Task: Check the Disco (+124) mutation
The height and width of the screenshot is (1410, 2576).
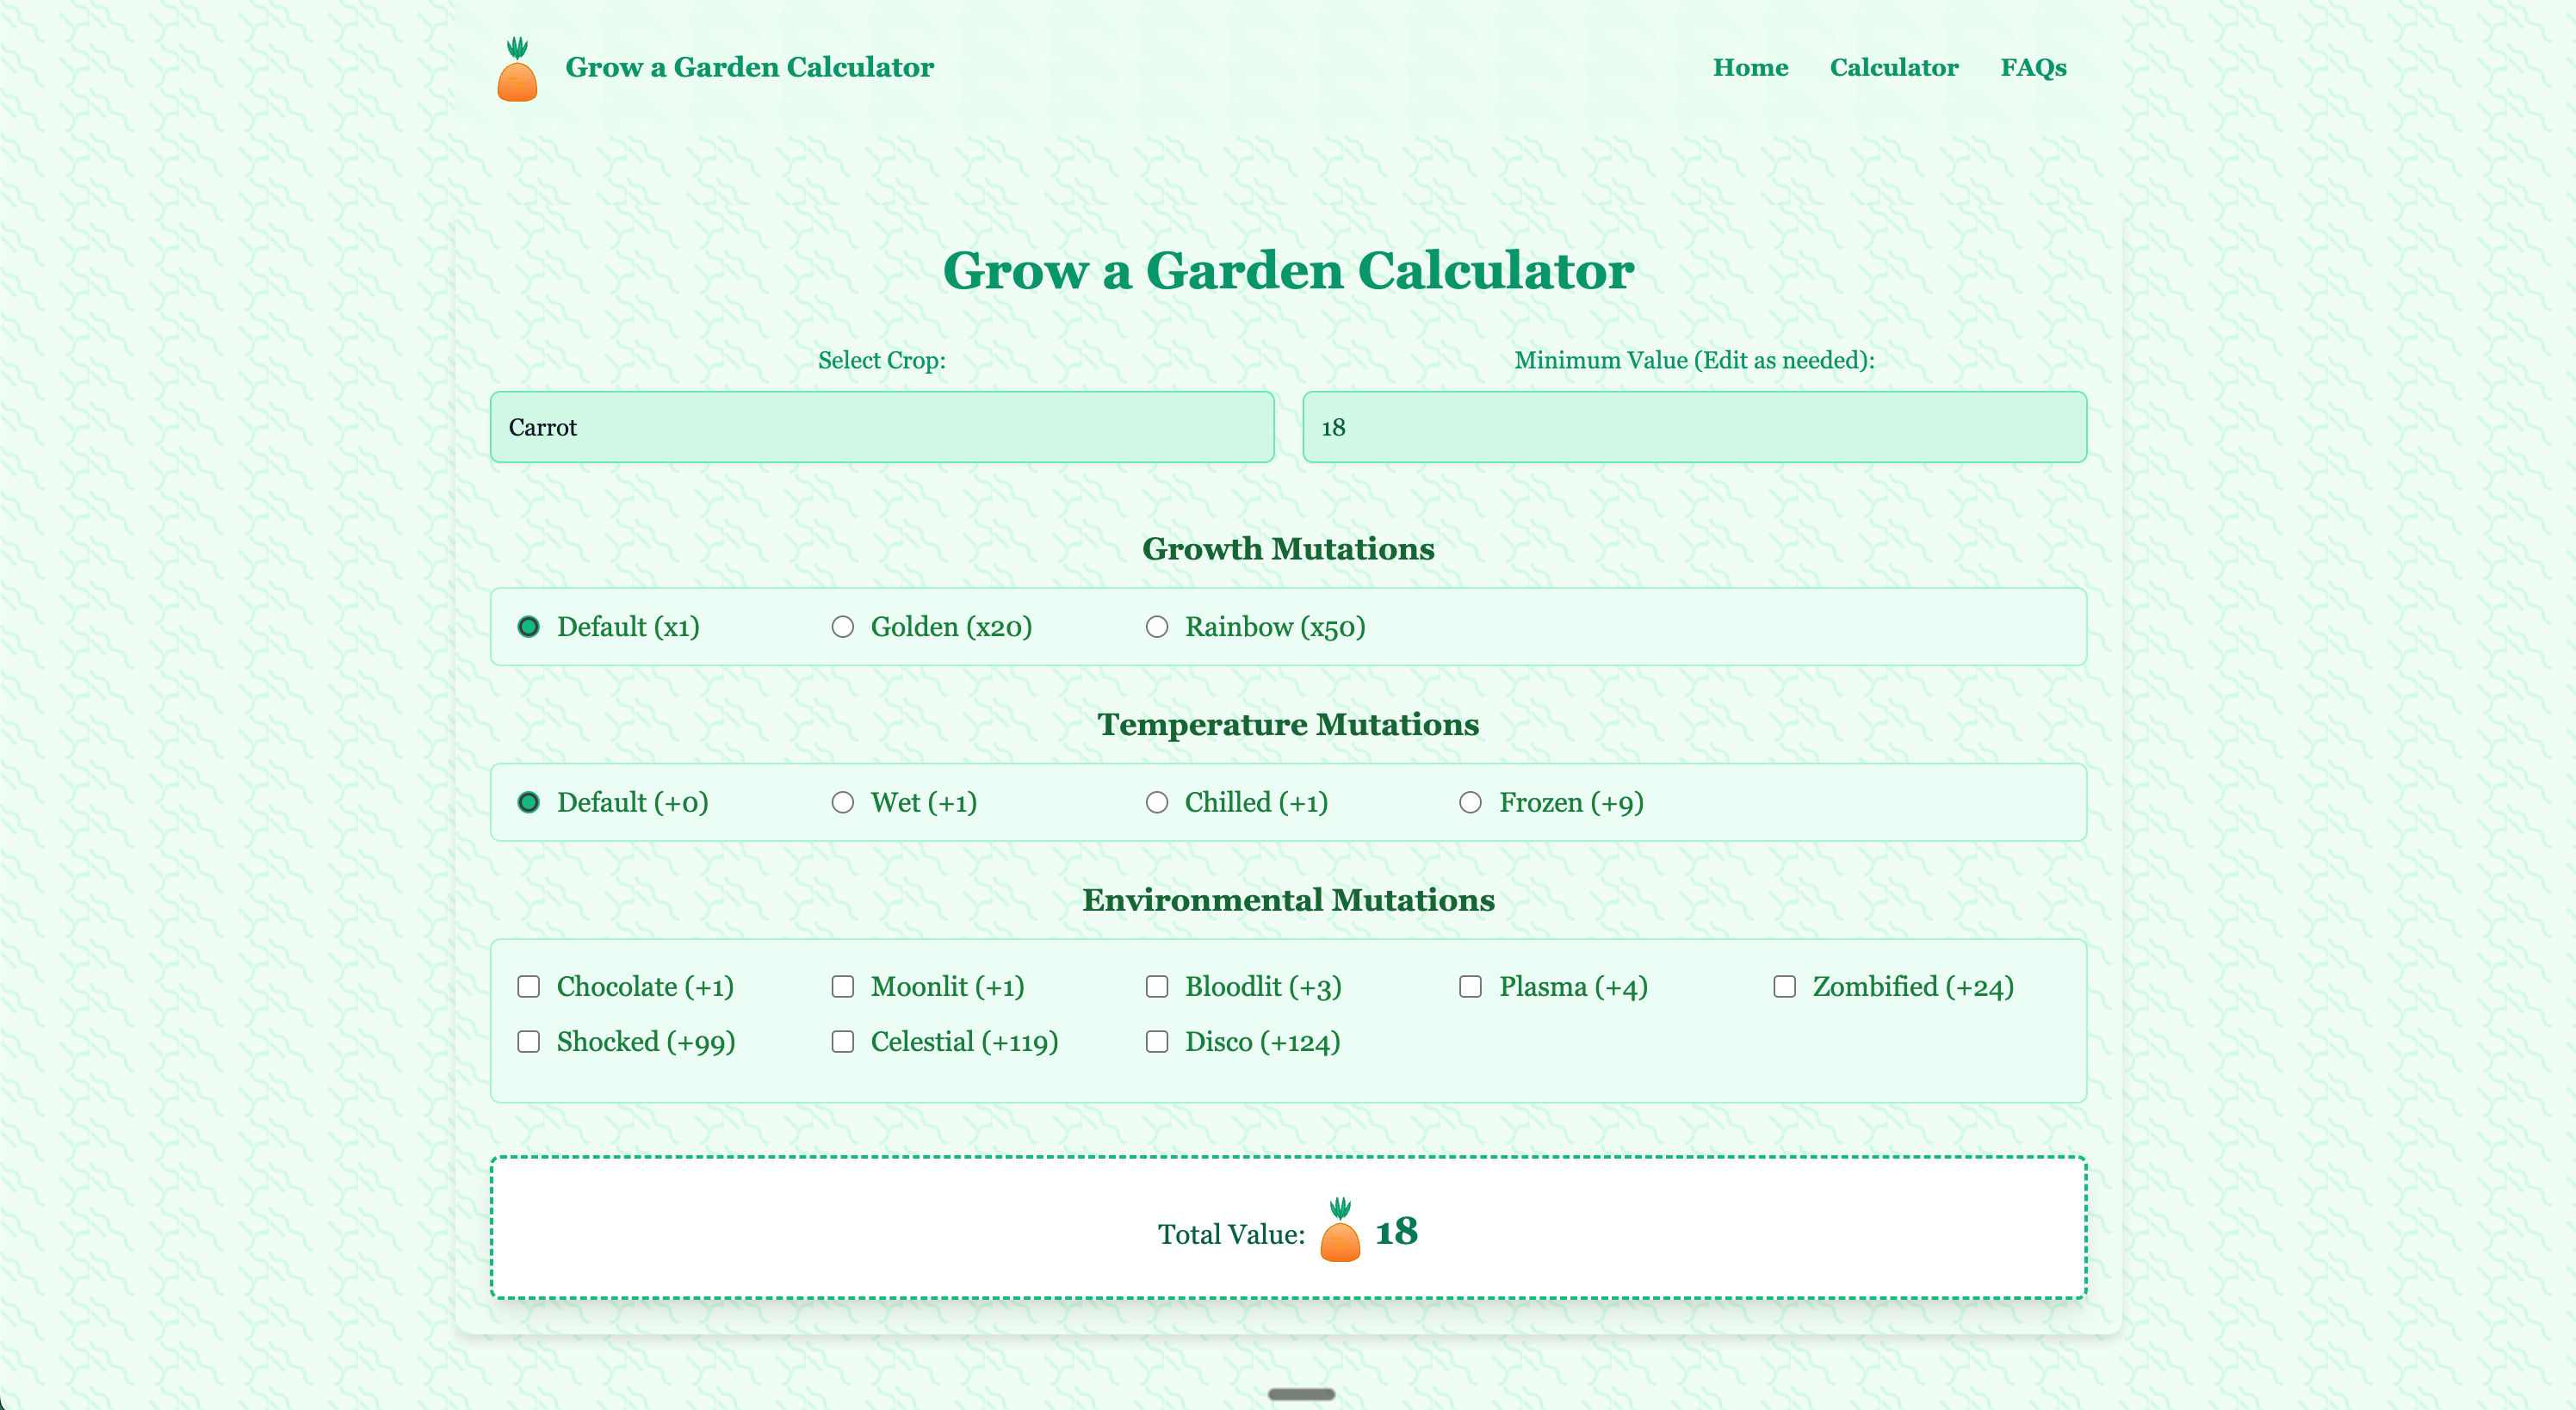Action: point(1157,1041)
